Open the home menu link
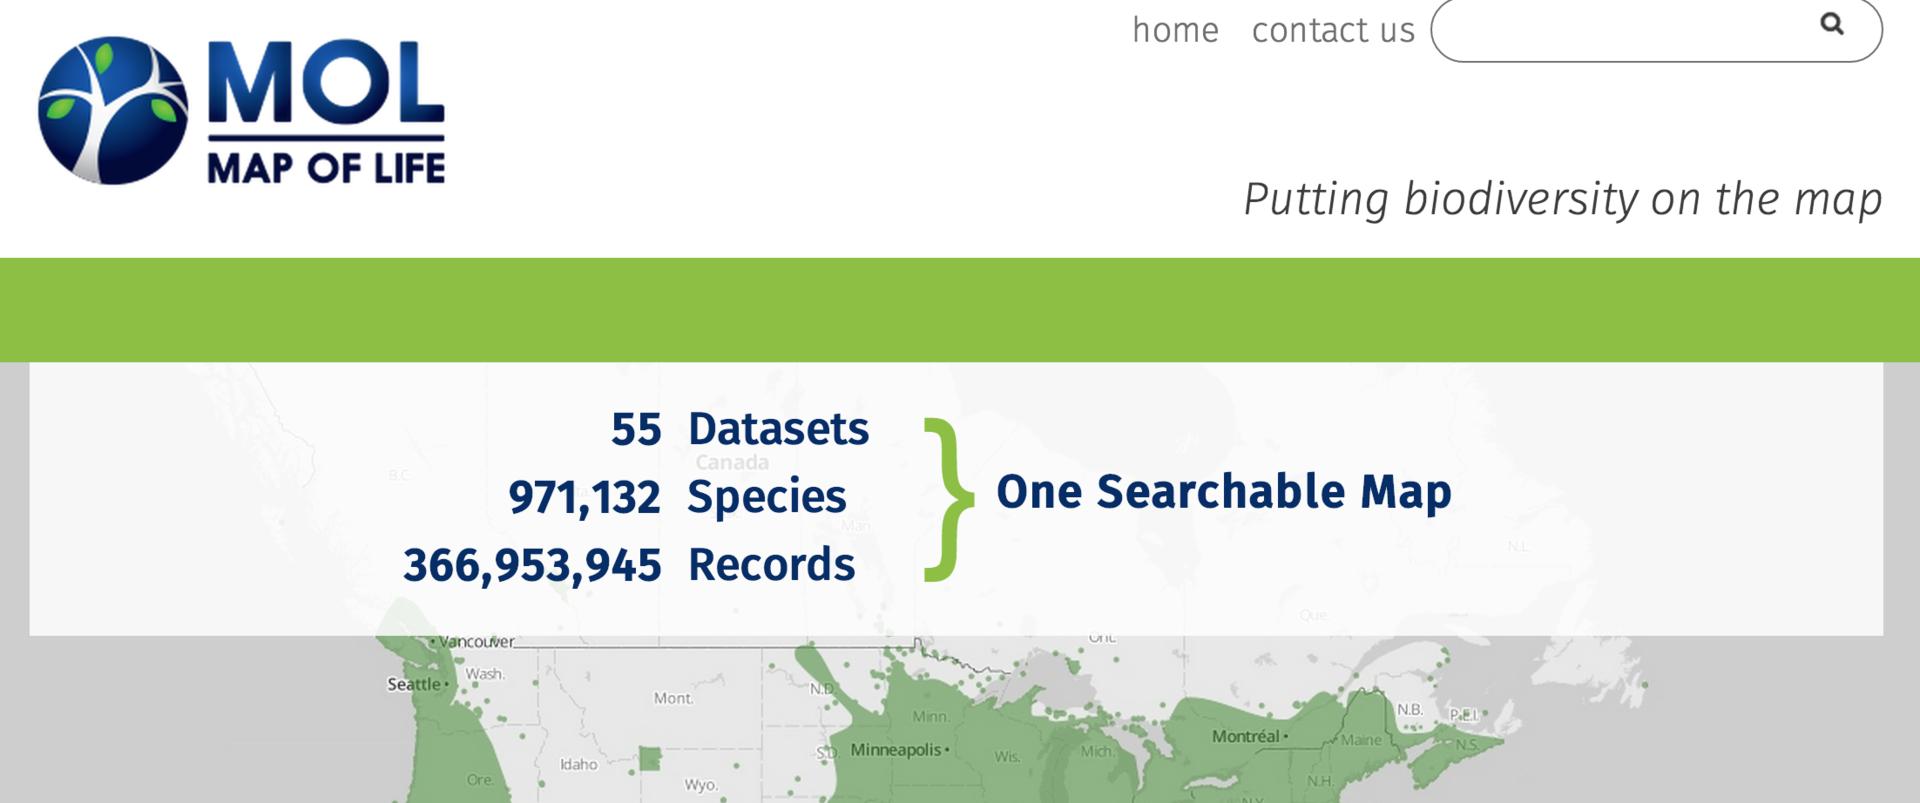Screen dimensions: 1920x803 click(1175, 31)
